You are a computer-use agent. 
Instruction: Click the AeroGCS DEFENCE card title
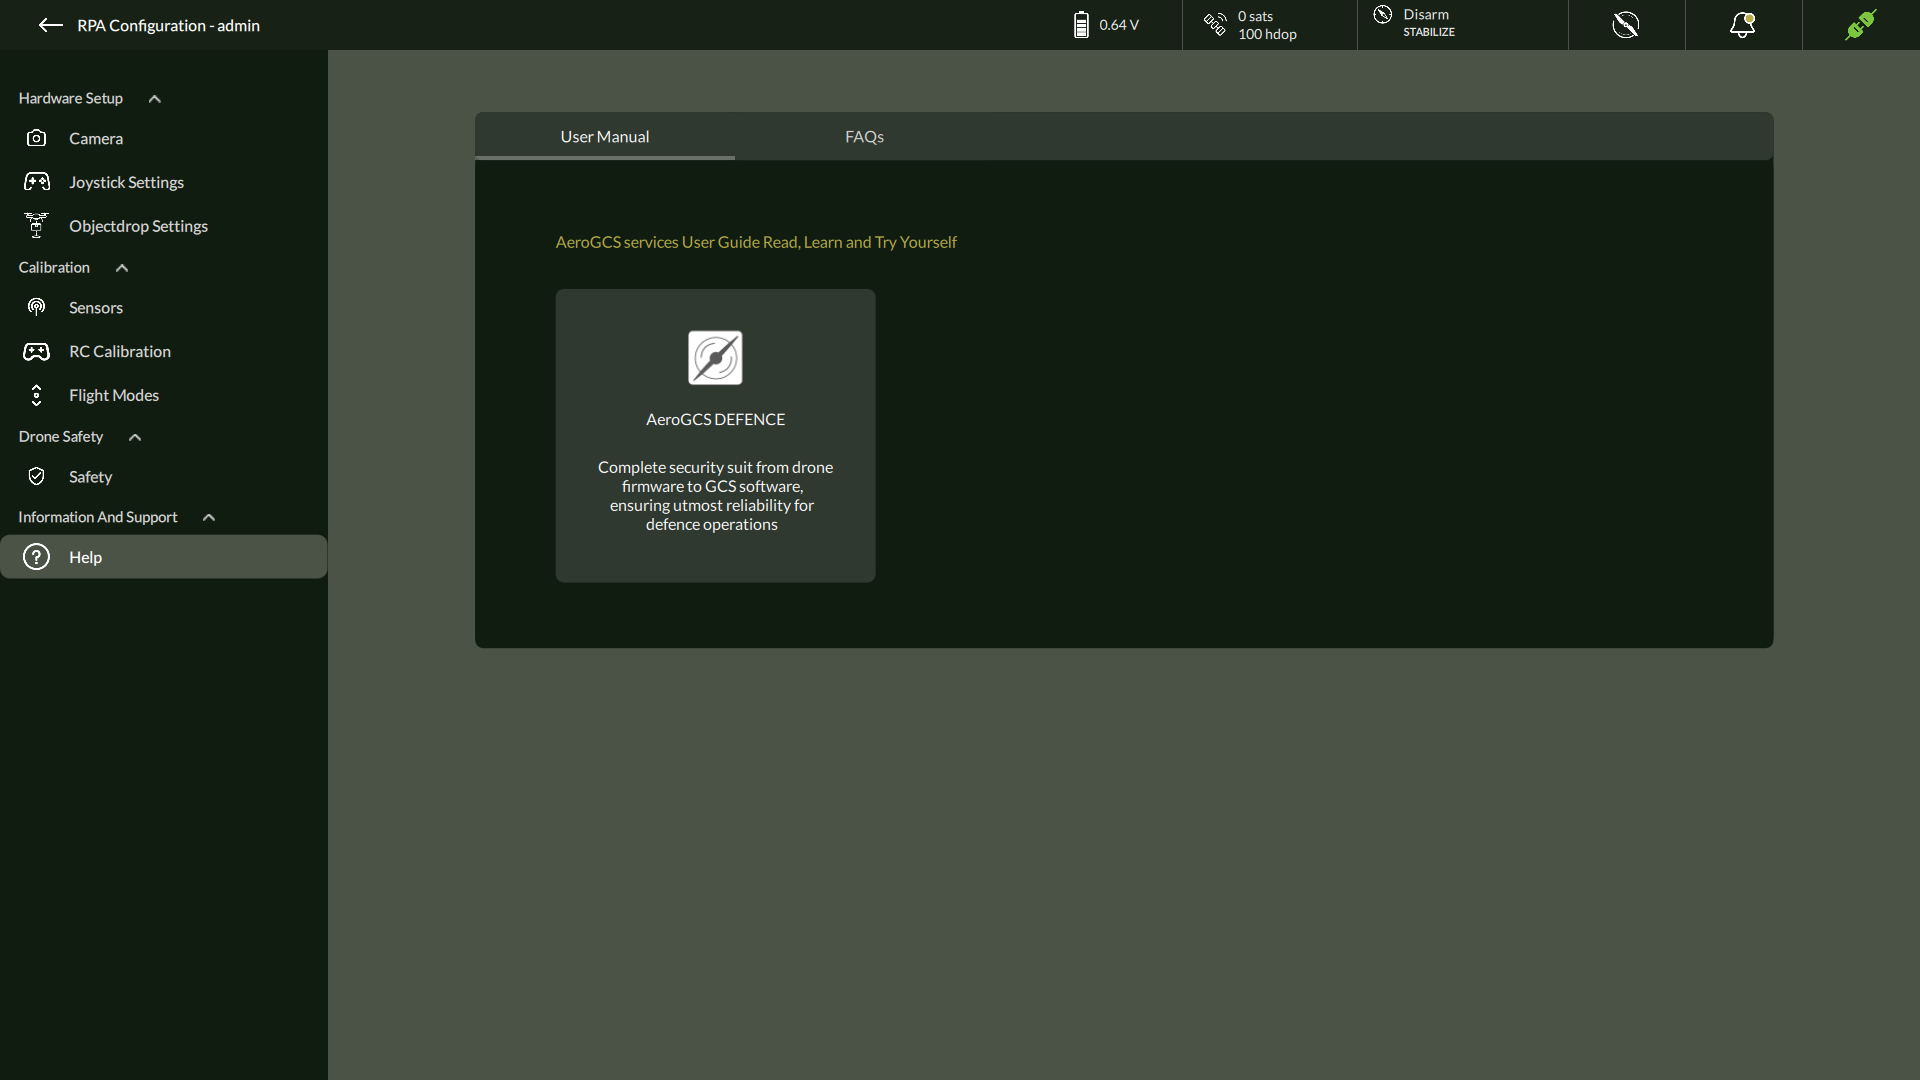pyautogui.click(x=715, y=420)
